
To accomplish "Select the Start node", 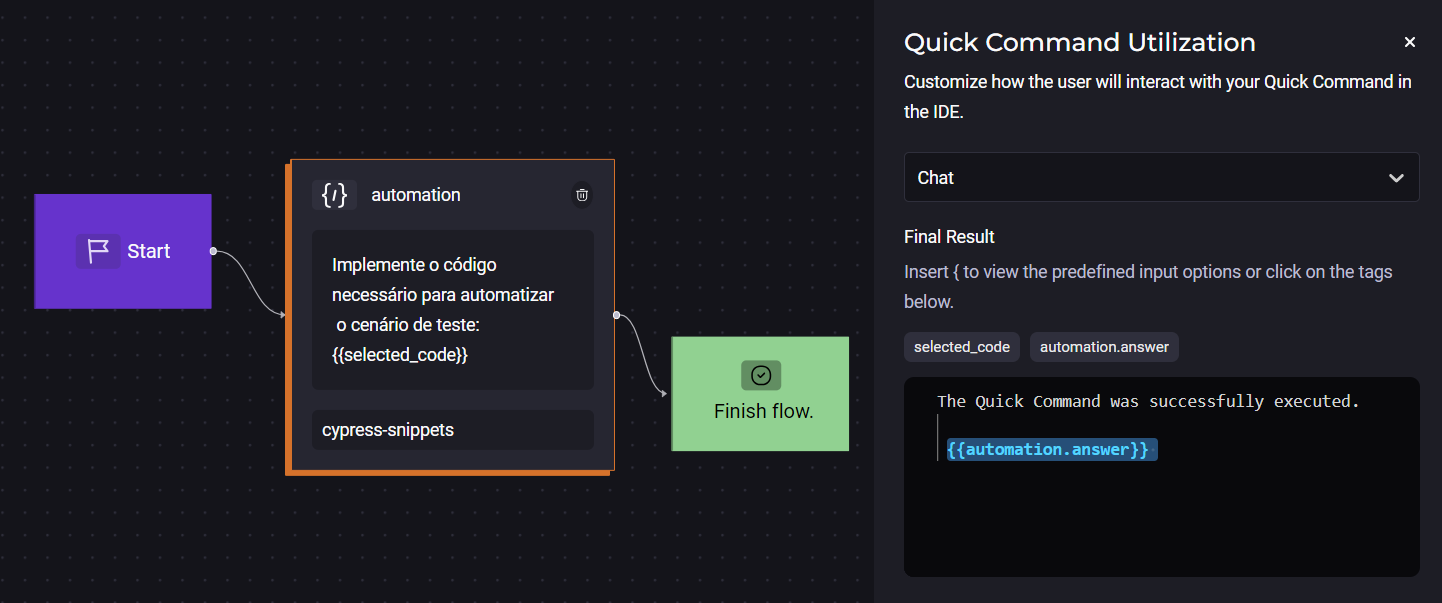I will point(123,251).
